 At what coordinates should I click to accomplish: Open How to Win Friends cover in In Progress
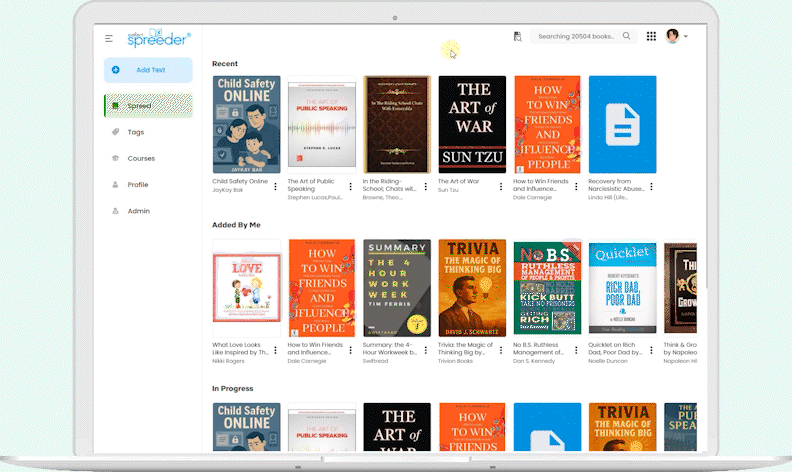pyautogui.click(x=472, y=427)
